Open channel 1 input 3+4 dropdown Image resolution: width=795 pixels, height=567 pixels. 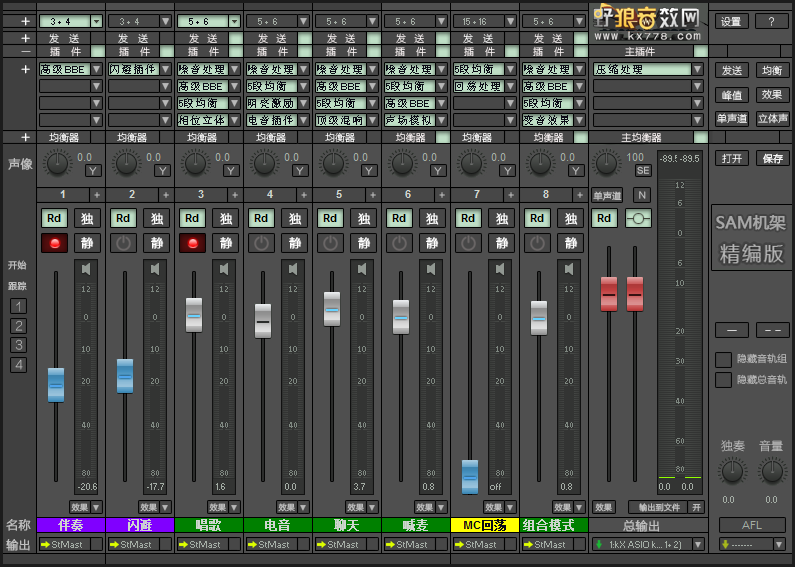click(x=96, y=22)
